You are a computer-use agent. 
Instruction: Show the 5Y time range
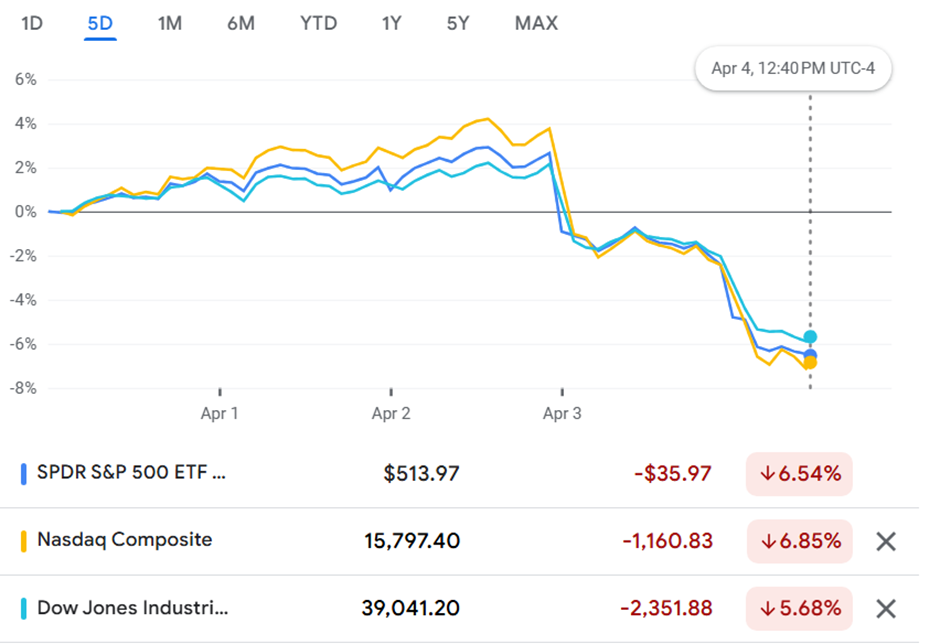[457, 23]
